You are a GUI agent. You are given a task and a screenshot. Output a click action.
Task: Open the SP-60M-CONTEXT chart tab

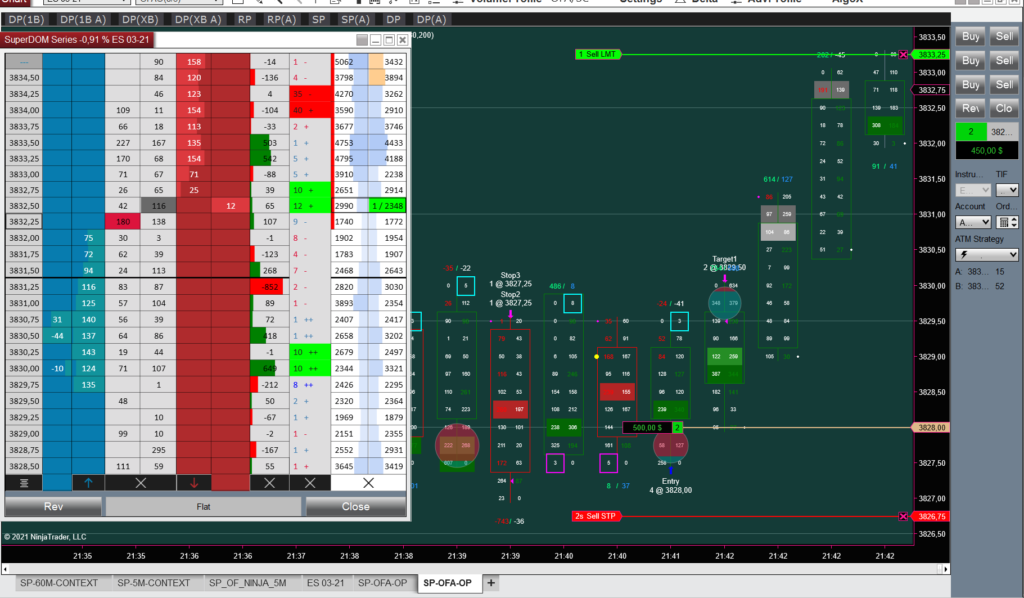(59, 583)
